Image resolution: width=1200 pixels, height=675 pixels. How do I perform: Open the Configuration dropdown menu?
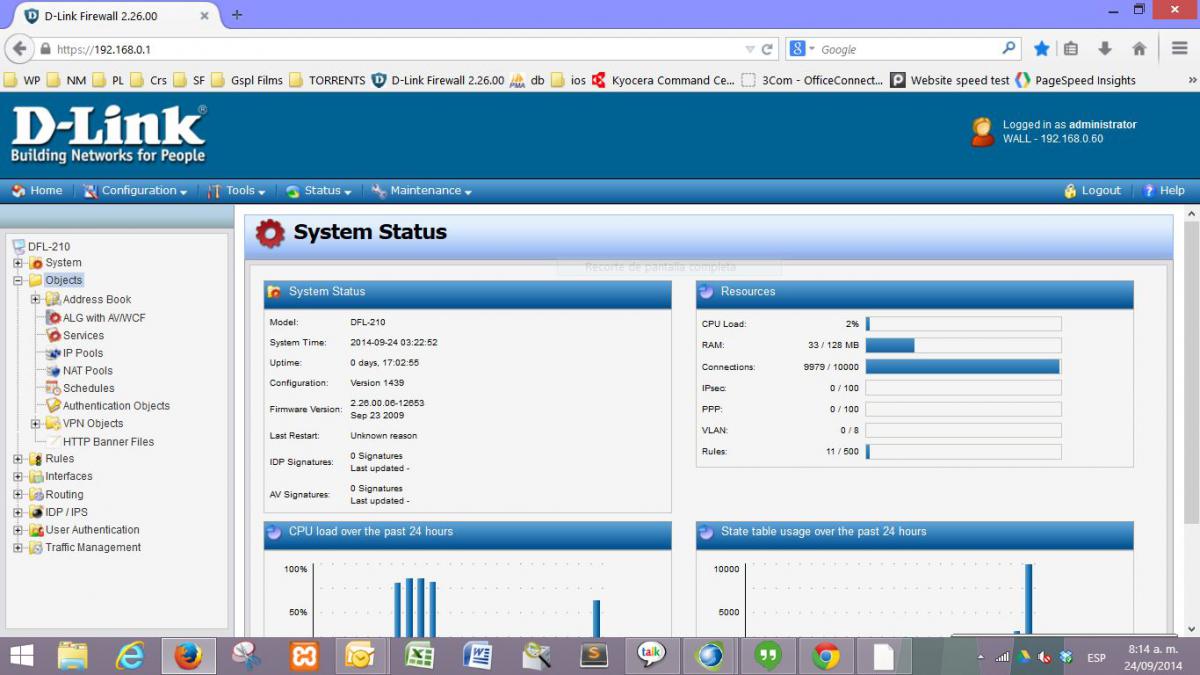tap(135, 191)
